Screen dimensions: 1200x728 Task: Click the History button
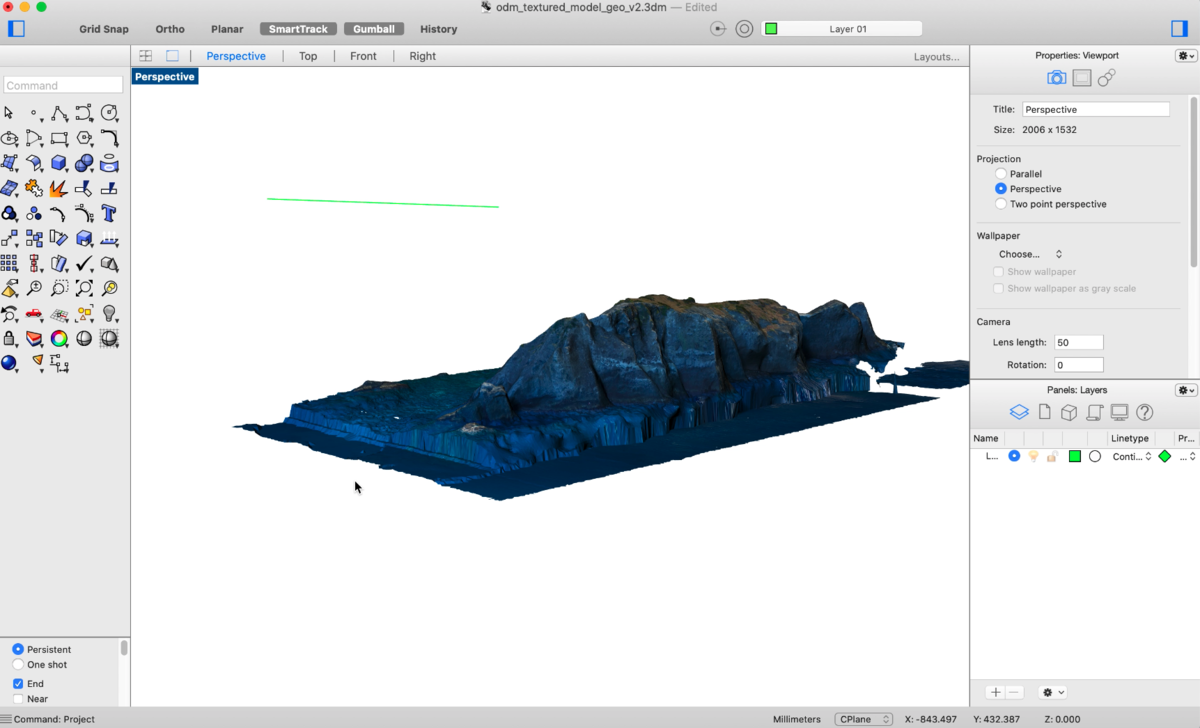point(438,29)
